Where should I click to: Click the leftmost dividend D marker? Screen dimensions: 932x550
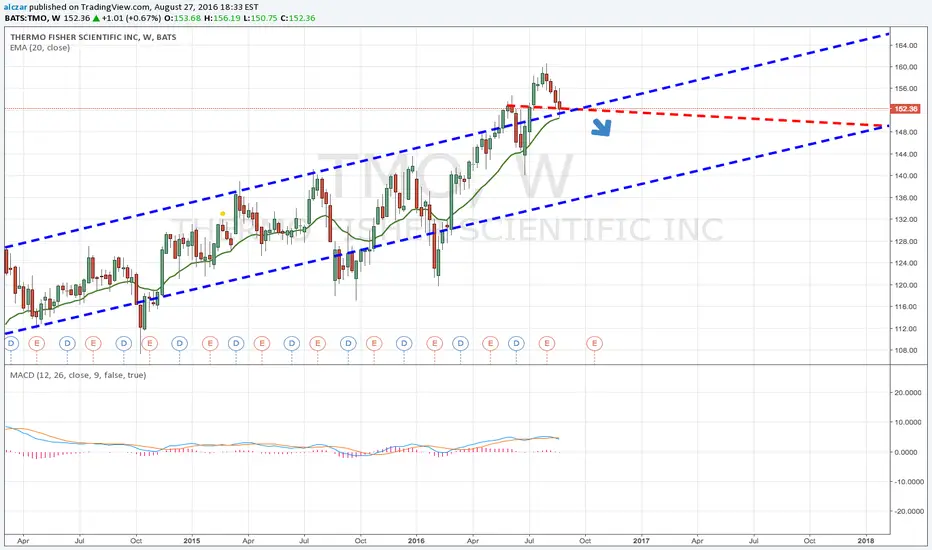(x=10, y=343)
